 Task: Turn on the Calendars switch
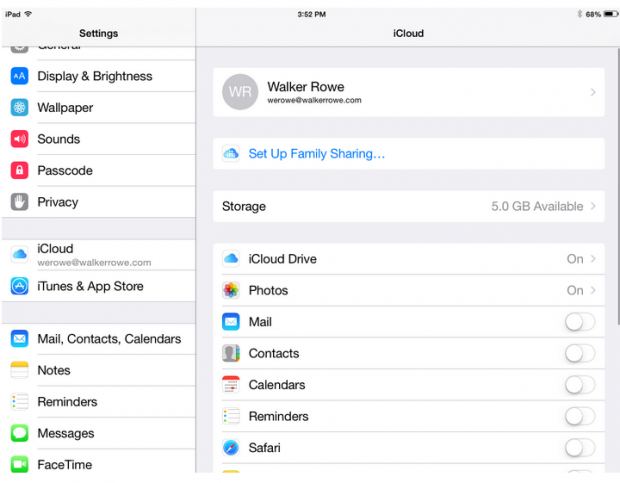click(580, 385)
